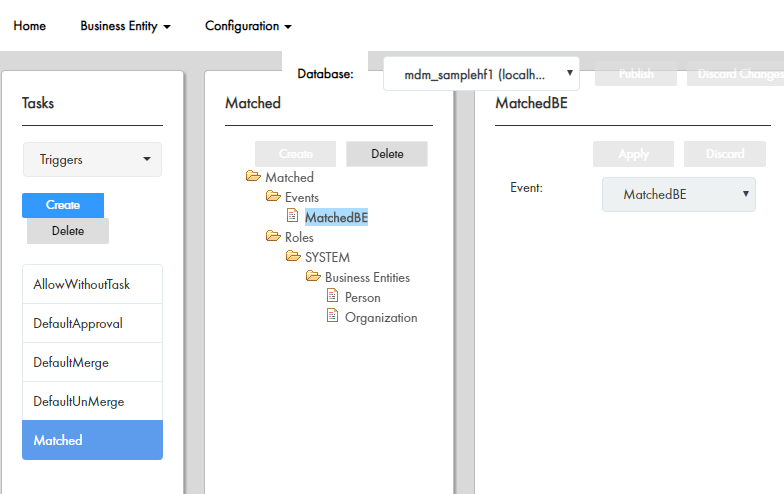Open the Triggers dropdown in Tasks

pos(92,160)
